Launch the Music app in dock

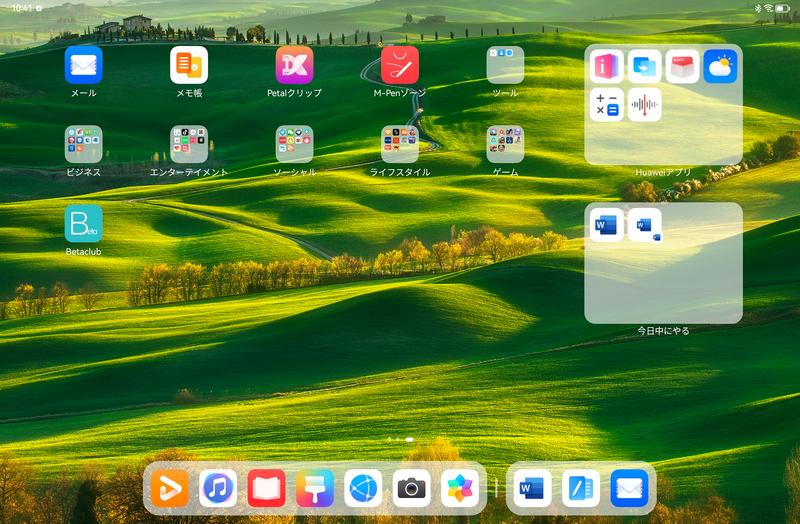(x=218, y=488)
